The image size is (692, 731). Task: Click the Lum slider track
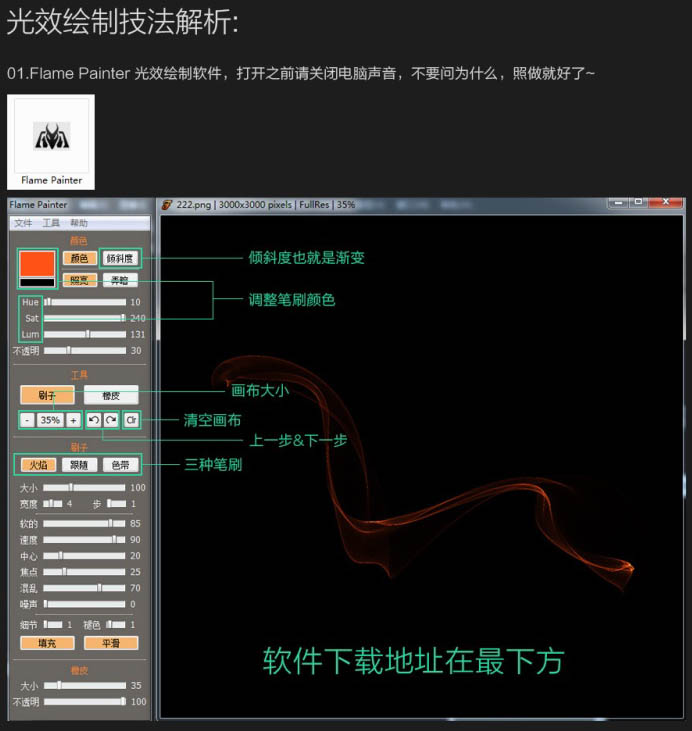(x=85, y=334)
